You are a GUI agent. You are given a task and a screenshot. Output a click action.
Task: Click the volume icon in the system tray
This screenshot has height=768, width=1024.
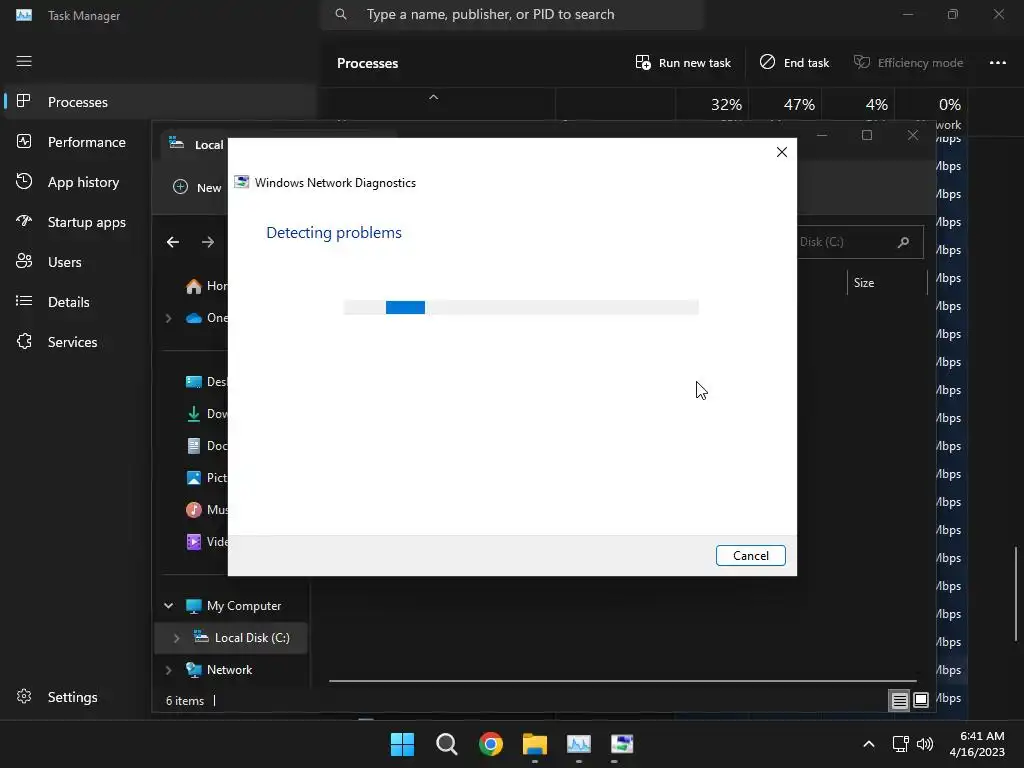point(925,744)
